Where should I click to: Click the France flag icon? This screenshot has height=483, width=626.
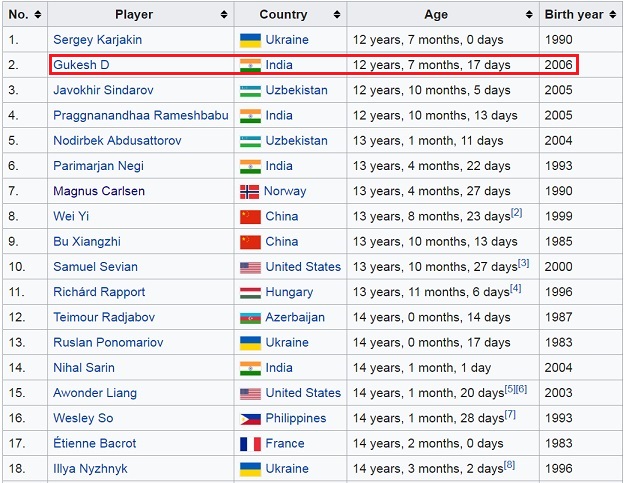click(250, 443)
